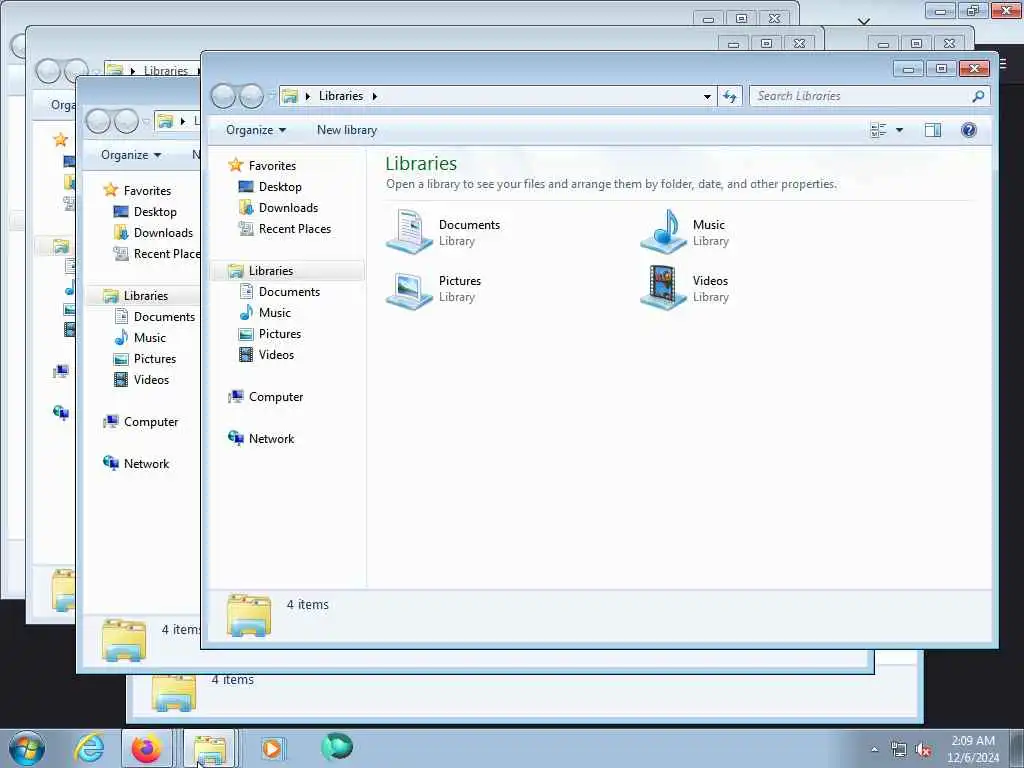Show hidden system tray icons
Image resolution: width=1024 pixels, height=768 pixels.
click(874, 750)
